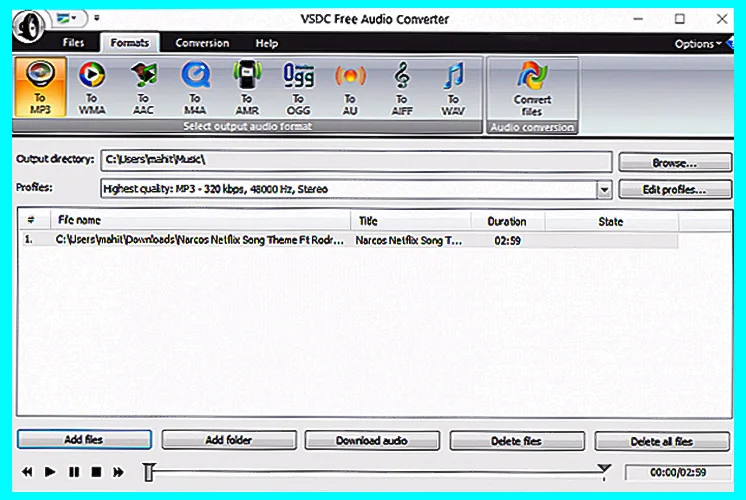Open the Profiles dropdown arrow
746x500 pixels.
[x=604, y=190]
